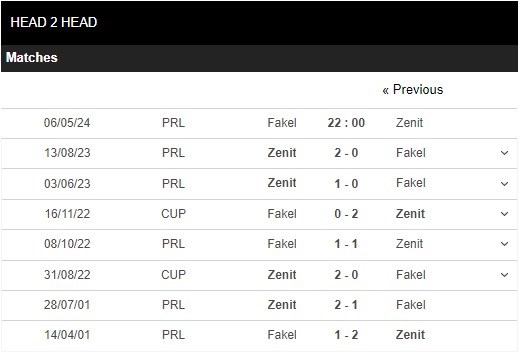Expand the 31/08/22 CUP match chevron
519x362 pixels.
coord(504,275)
